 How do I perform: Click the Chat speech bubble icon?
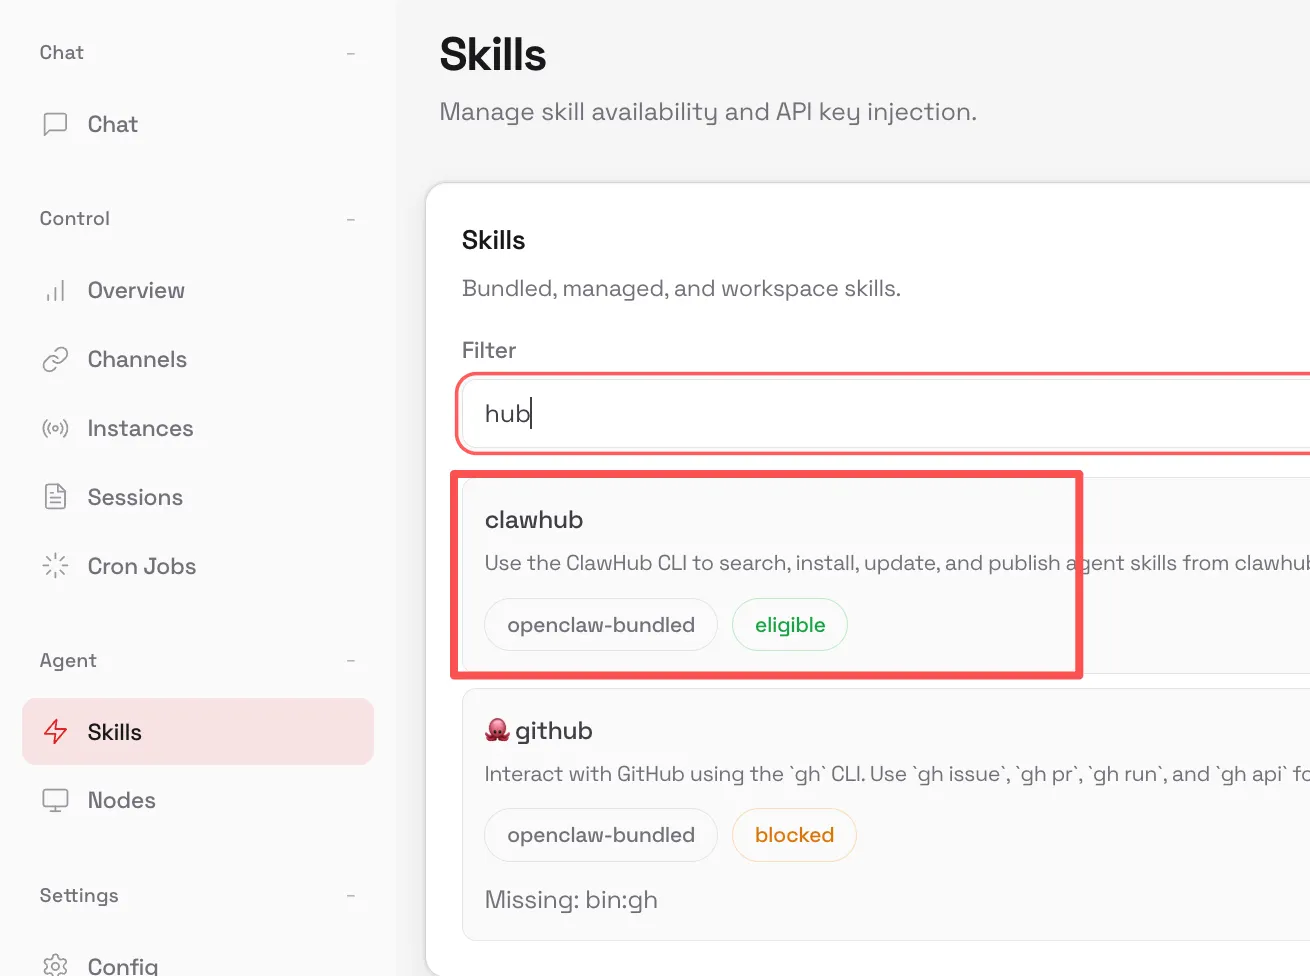point(55,124)
